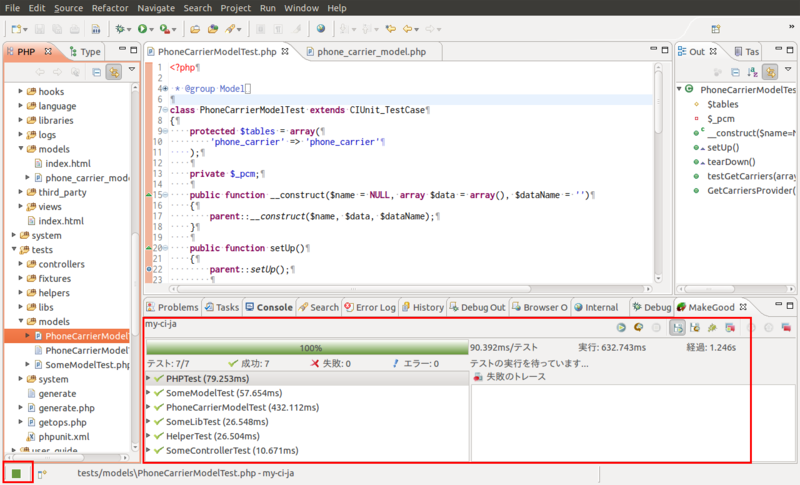Expand the hooks folder
Screen dimensions: 800x485
(20, 91)
